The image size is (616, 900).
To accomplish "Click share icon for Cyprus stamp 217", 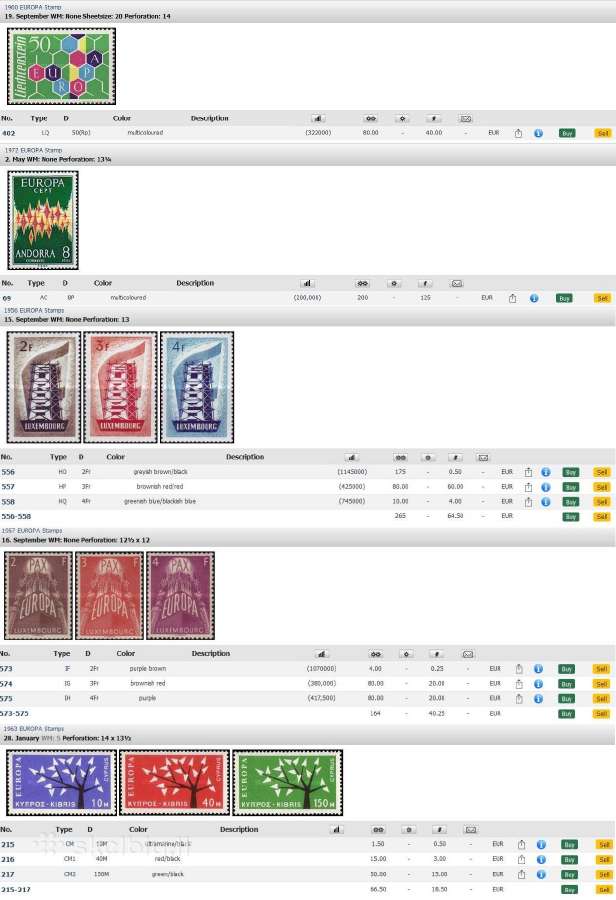I will point(521,875).
